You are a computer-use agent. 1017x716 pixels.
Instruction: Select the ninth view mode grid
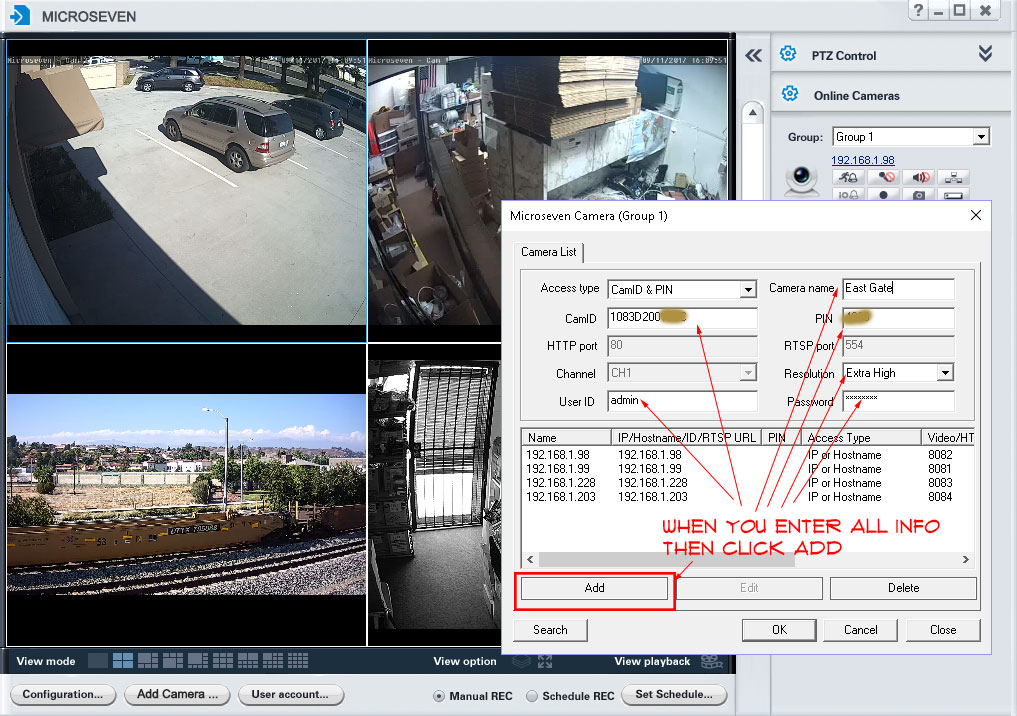tap(298, 660)
